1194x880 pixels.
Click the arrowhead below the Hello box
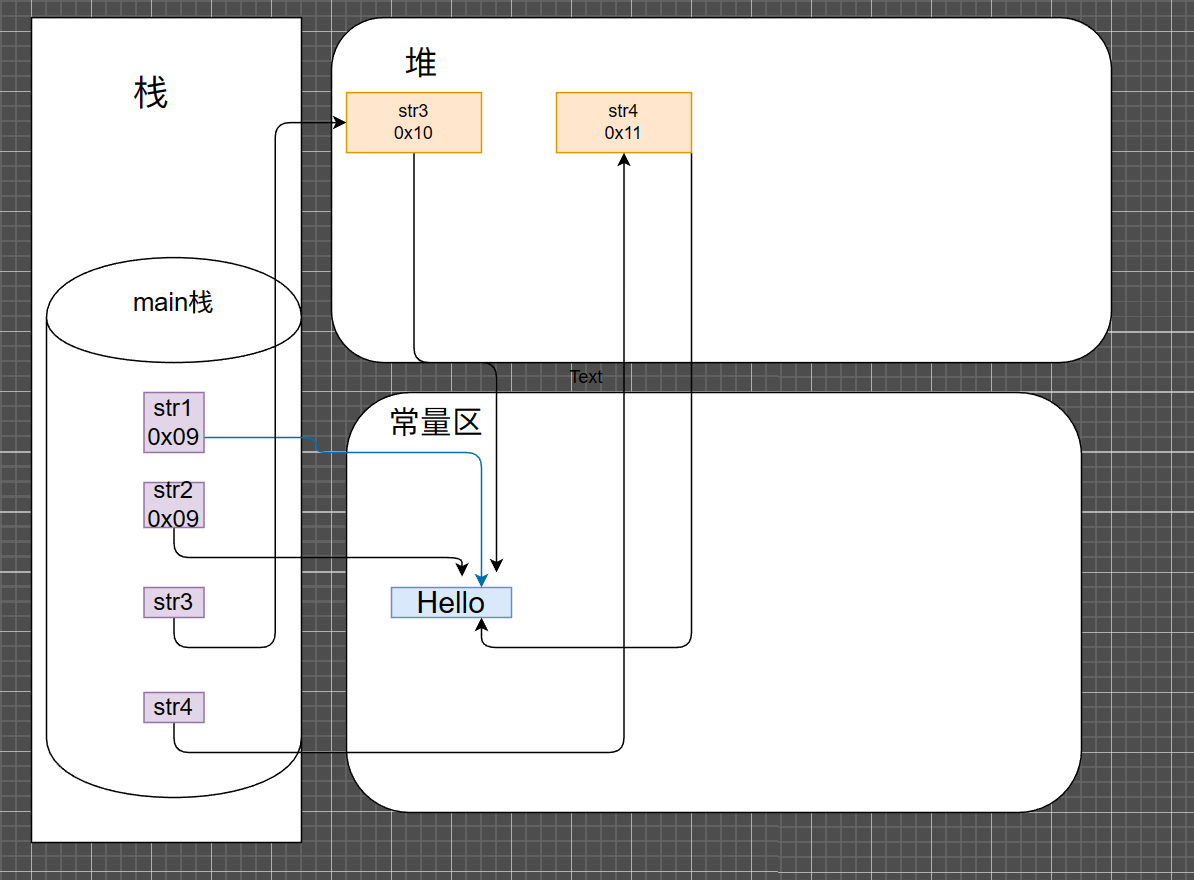click(x=482, y=625)
